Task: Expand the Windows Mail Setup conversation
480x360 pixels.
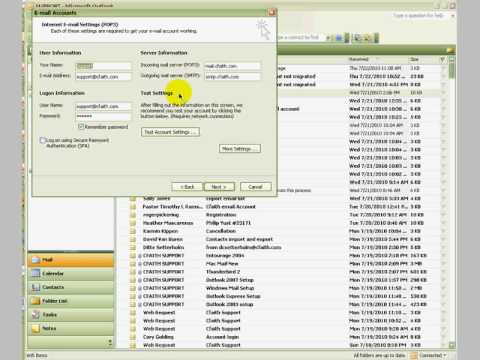Action: [140, 288]
